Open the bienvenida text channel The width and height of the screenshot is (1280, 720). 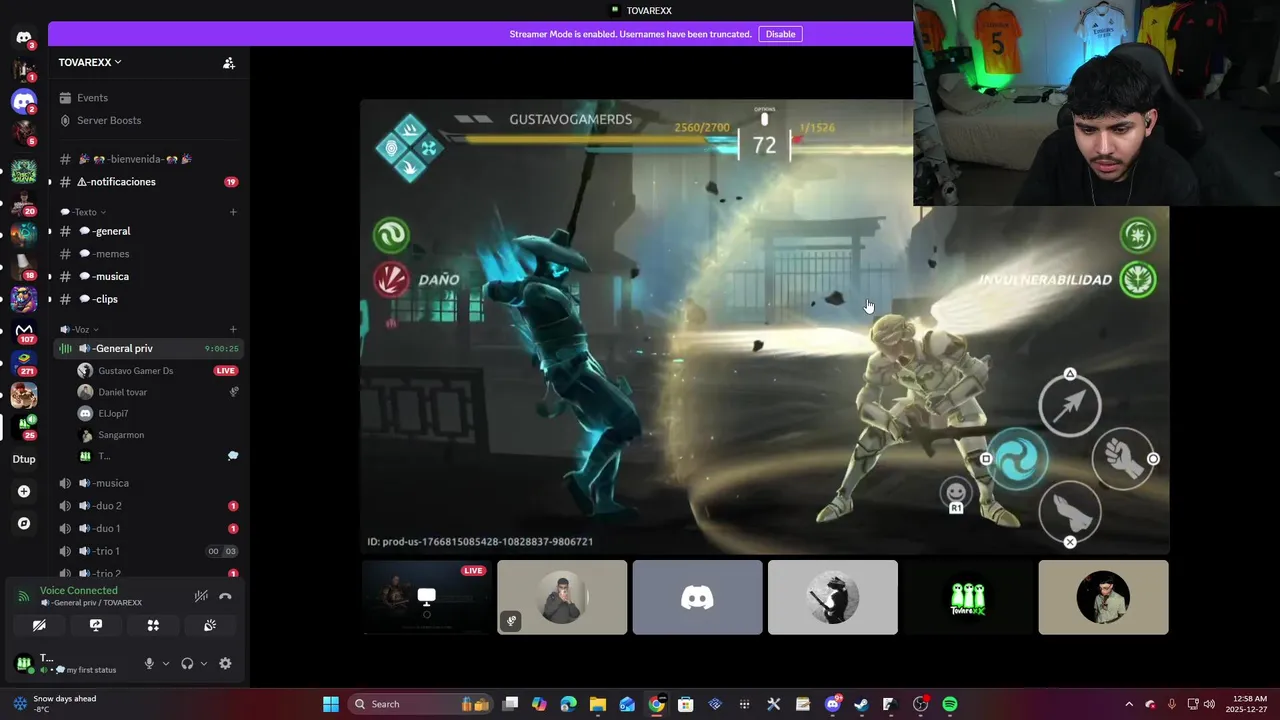point(148,159)
